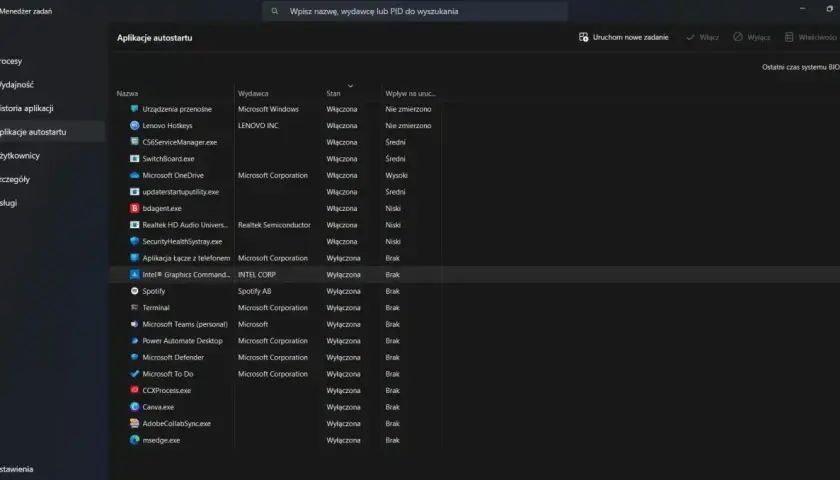
Task: Click the Włącz button
Action: [x=702, y=38]
